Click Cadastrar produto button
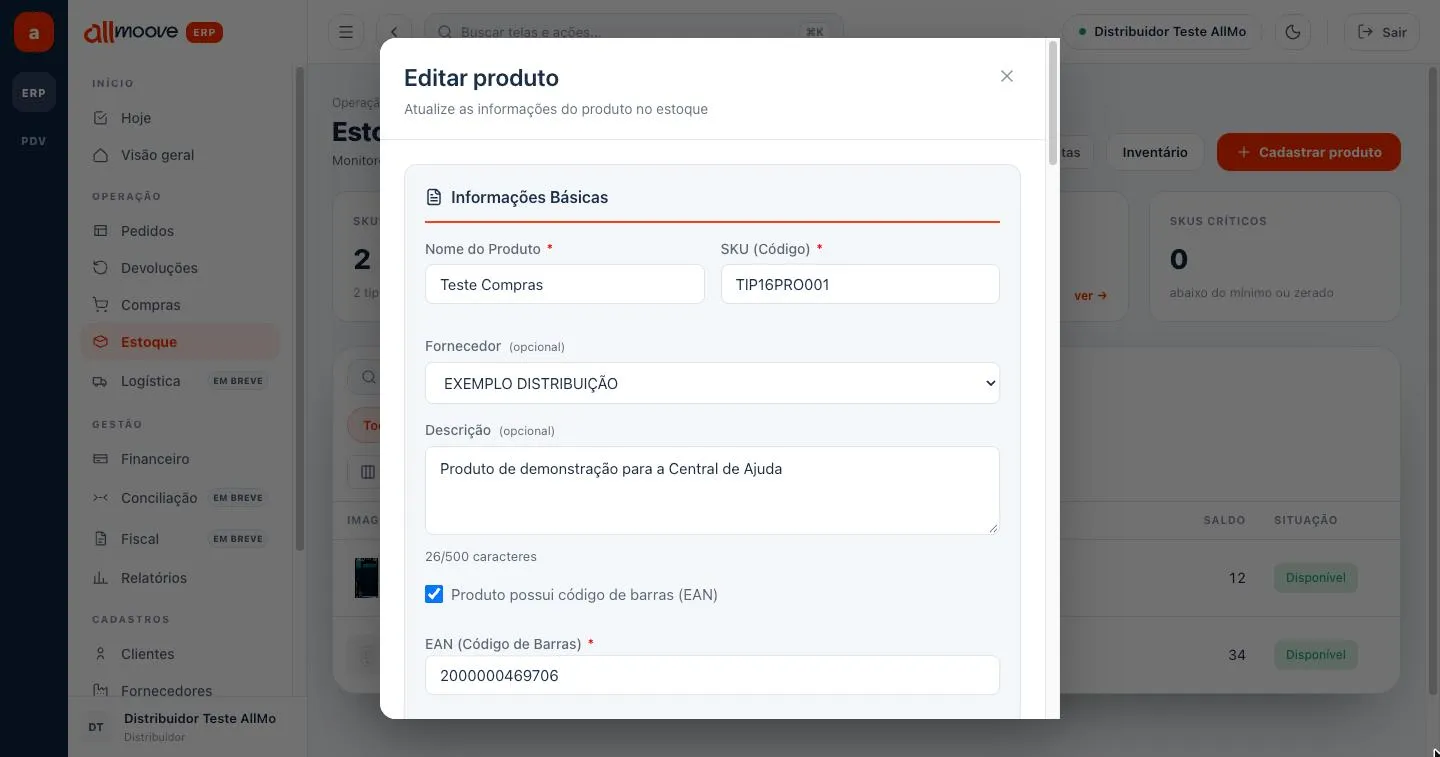This screenshot has width=1440, height=757. [1309, 152]
